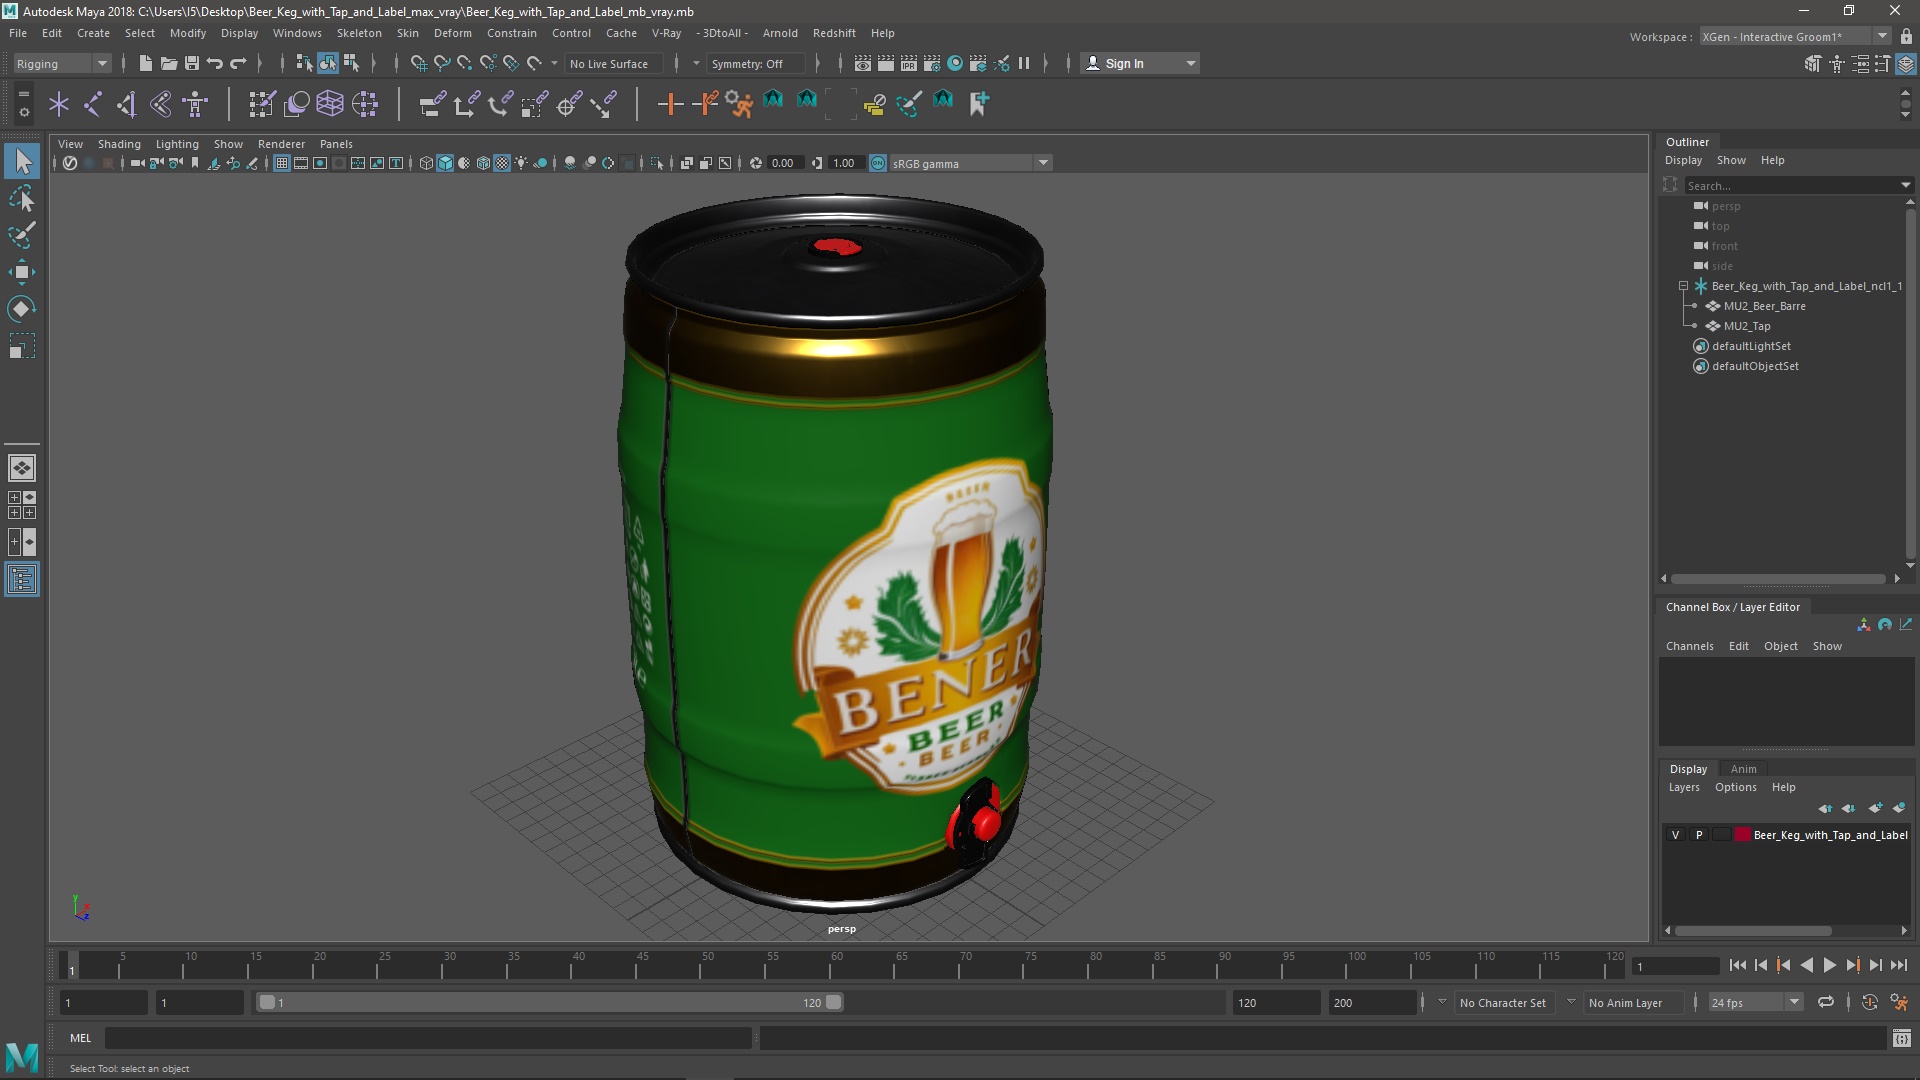Toggle snap to curves icon
1920x1080 pixels.
[441, 63]
